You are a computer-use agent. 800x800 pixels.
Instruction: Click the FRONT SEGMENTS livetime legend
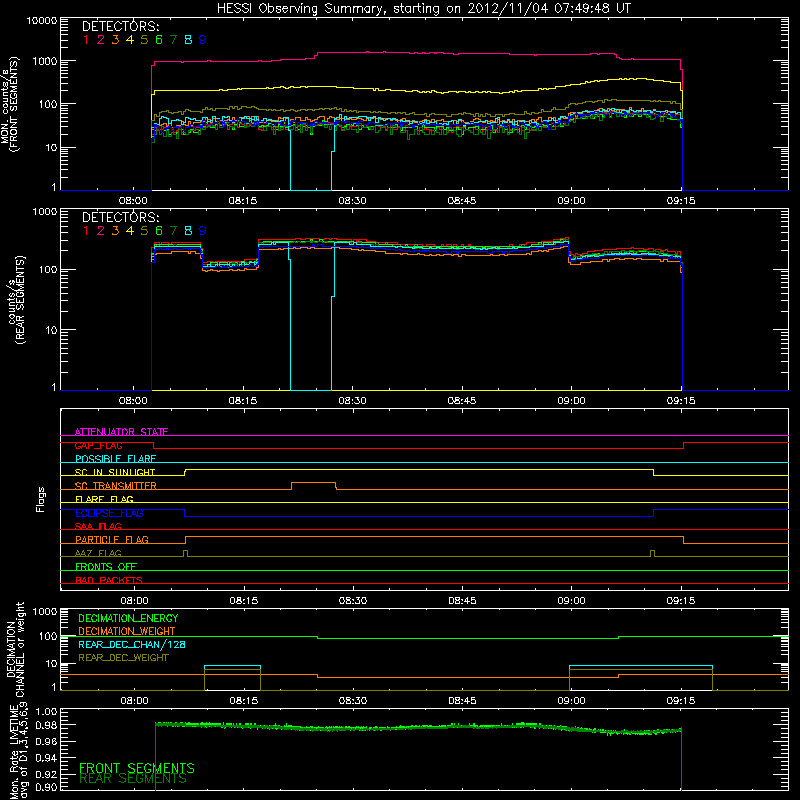click(x=137, y=768)
